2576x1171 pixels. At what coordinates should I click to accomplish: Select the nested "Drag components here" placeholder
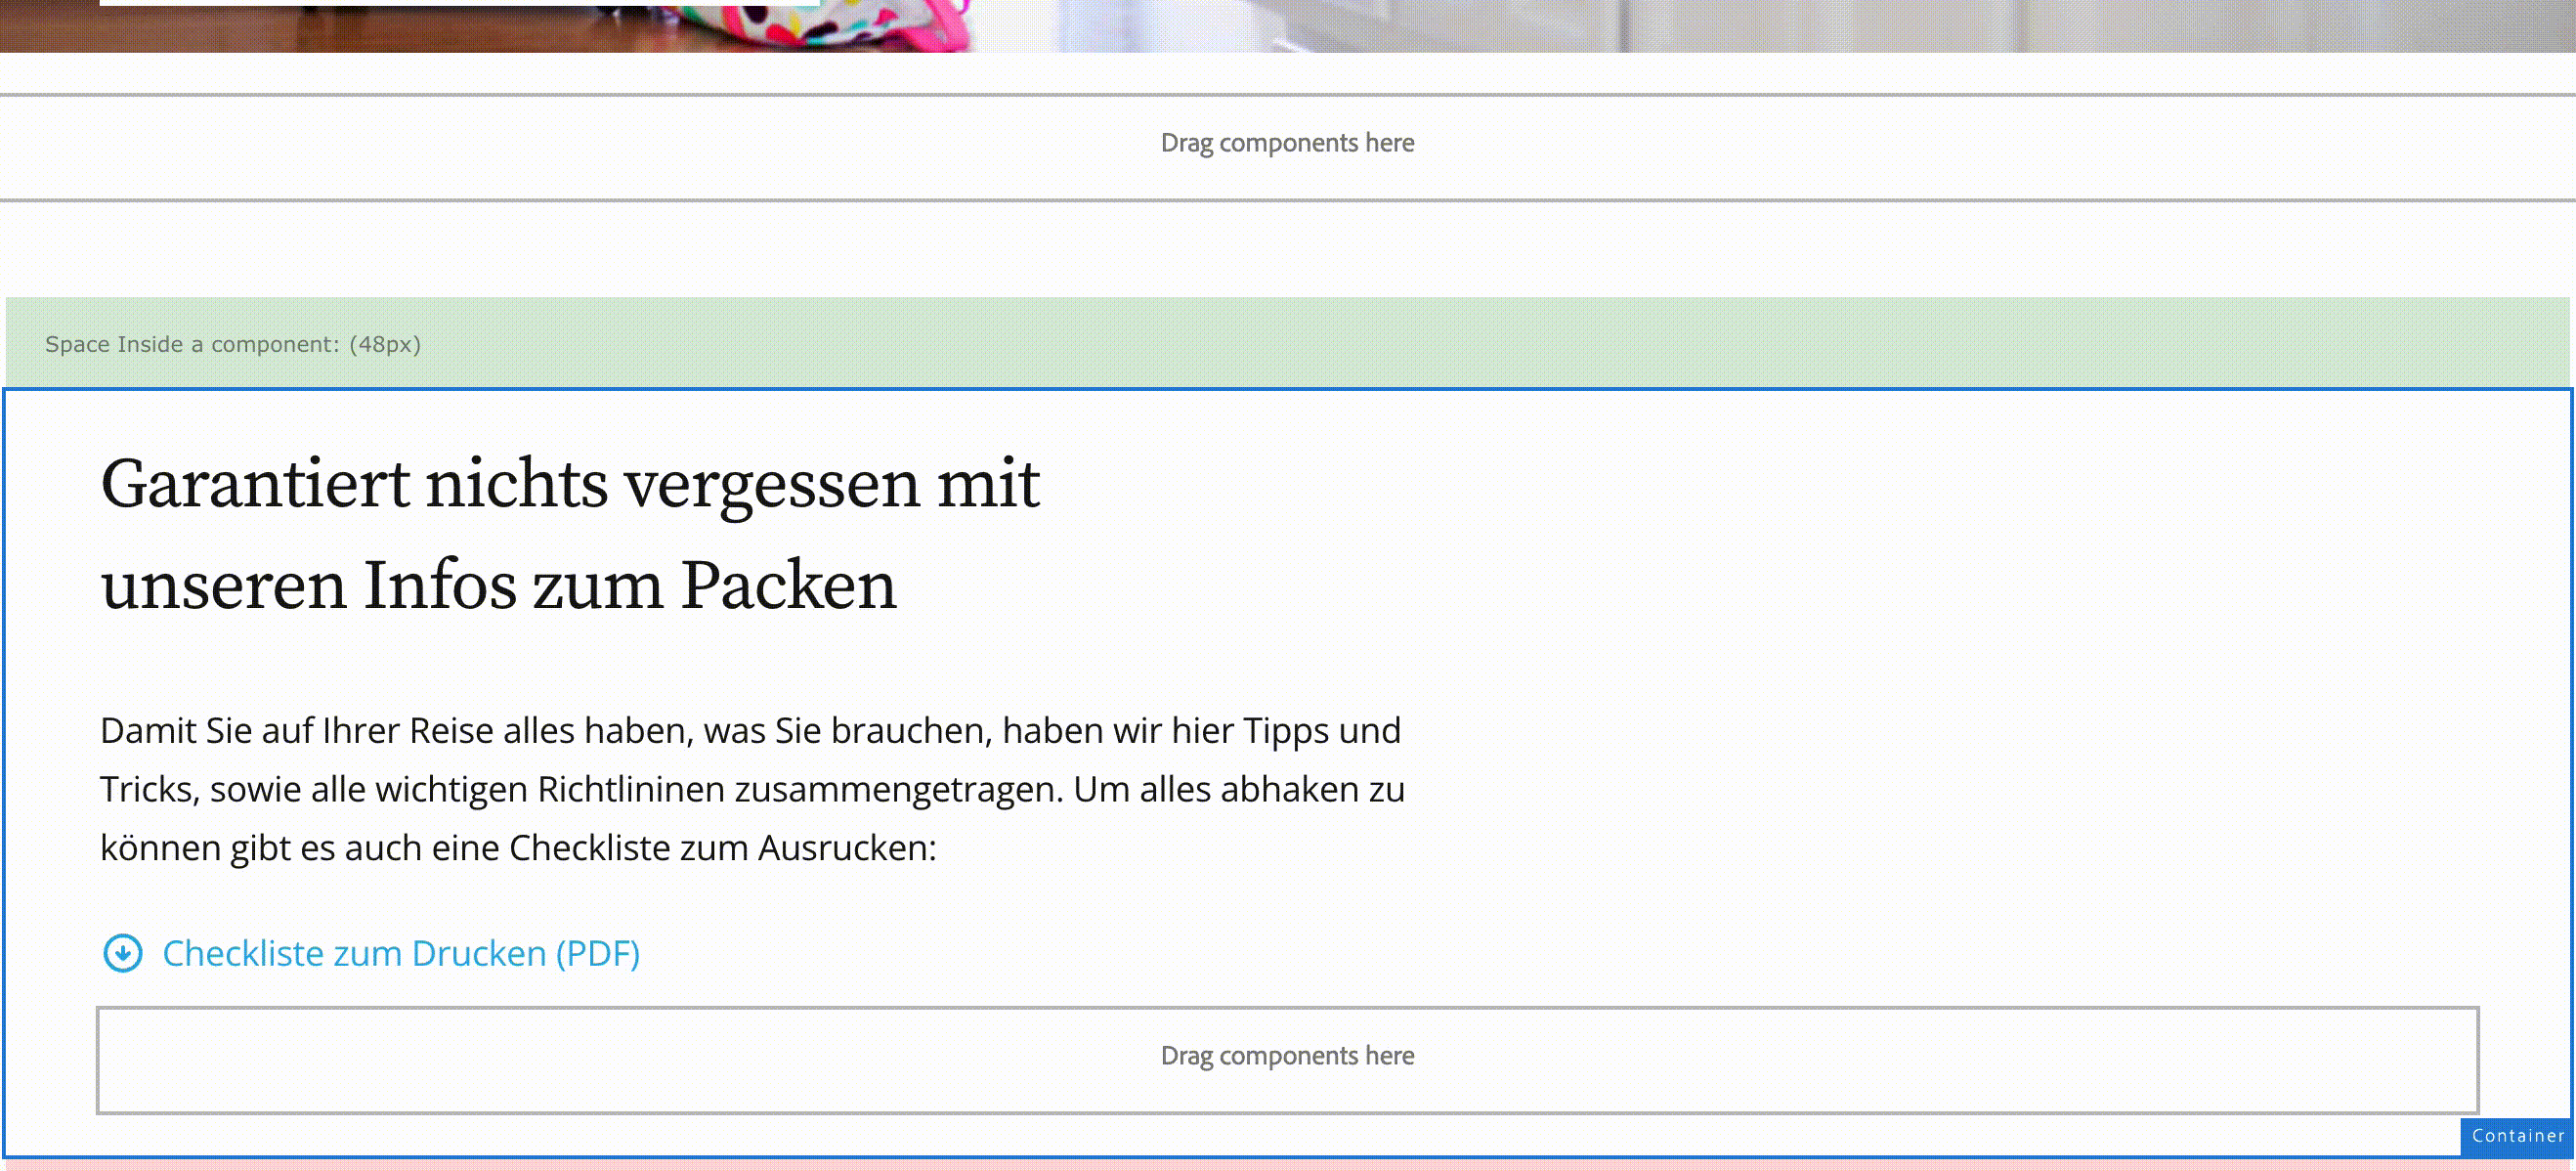pos(1288,1055)
